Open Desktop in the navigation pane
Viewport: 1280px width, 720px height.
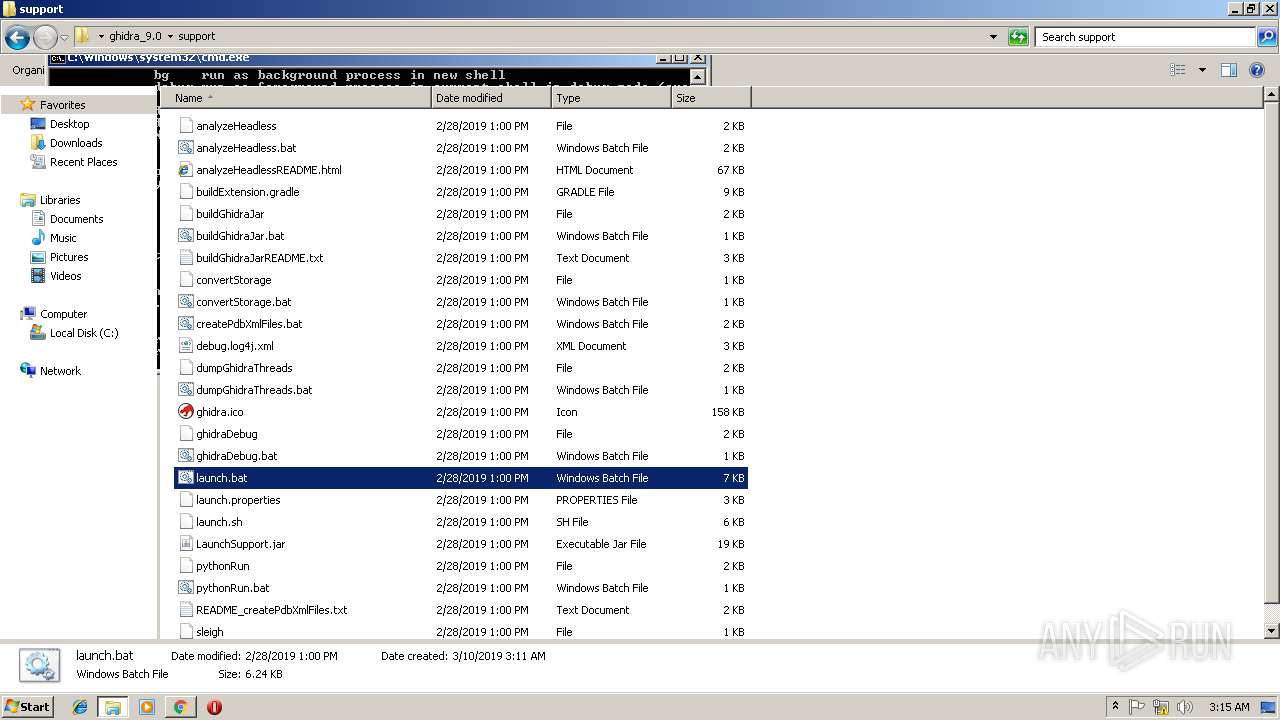tap(70, 124)
